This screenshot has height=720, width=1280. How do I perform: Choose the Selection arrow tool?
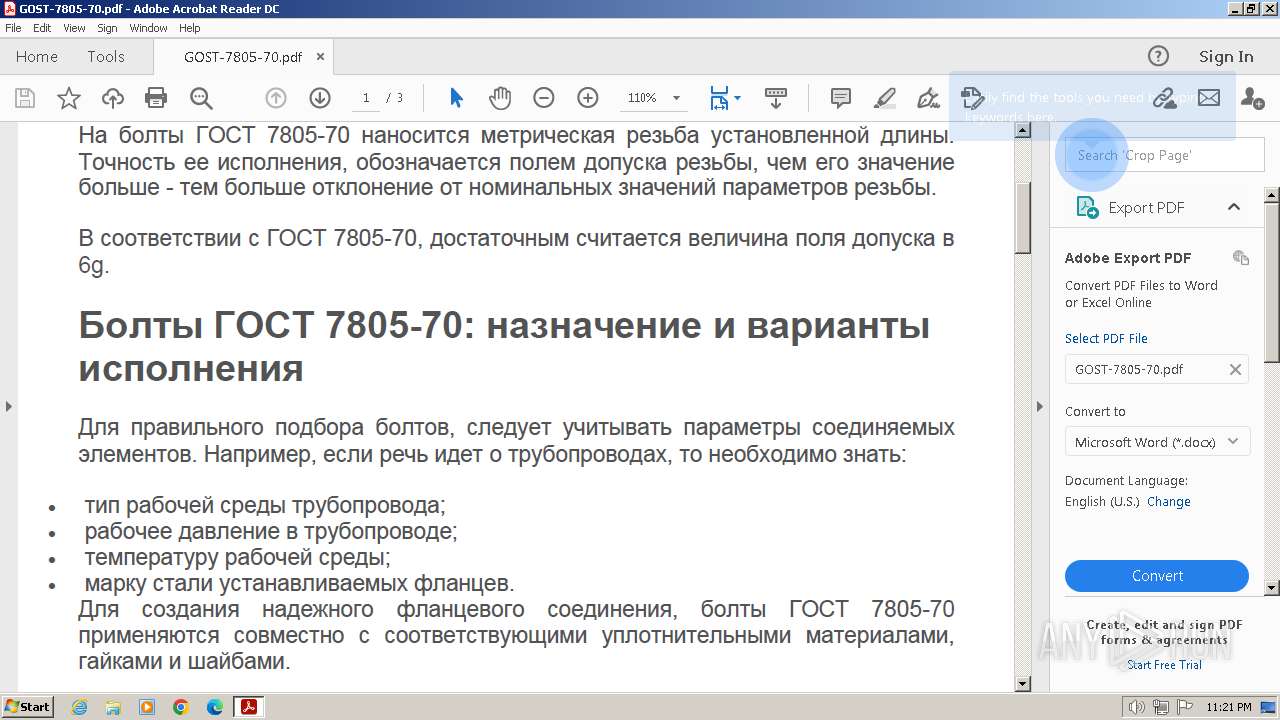[457, 98]
